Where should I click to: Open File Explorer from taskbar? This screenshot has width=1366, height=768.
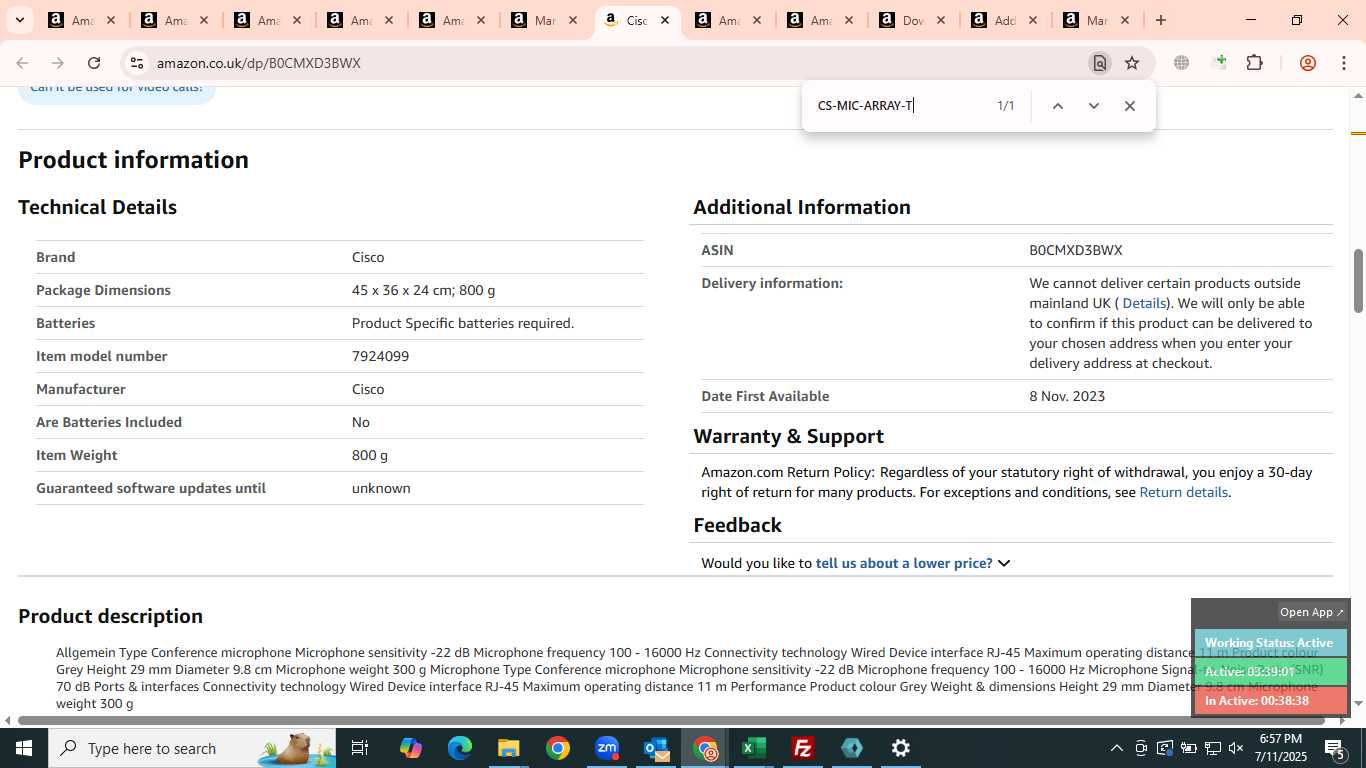click(x=509, y=748)
